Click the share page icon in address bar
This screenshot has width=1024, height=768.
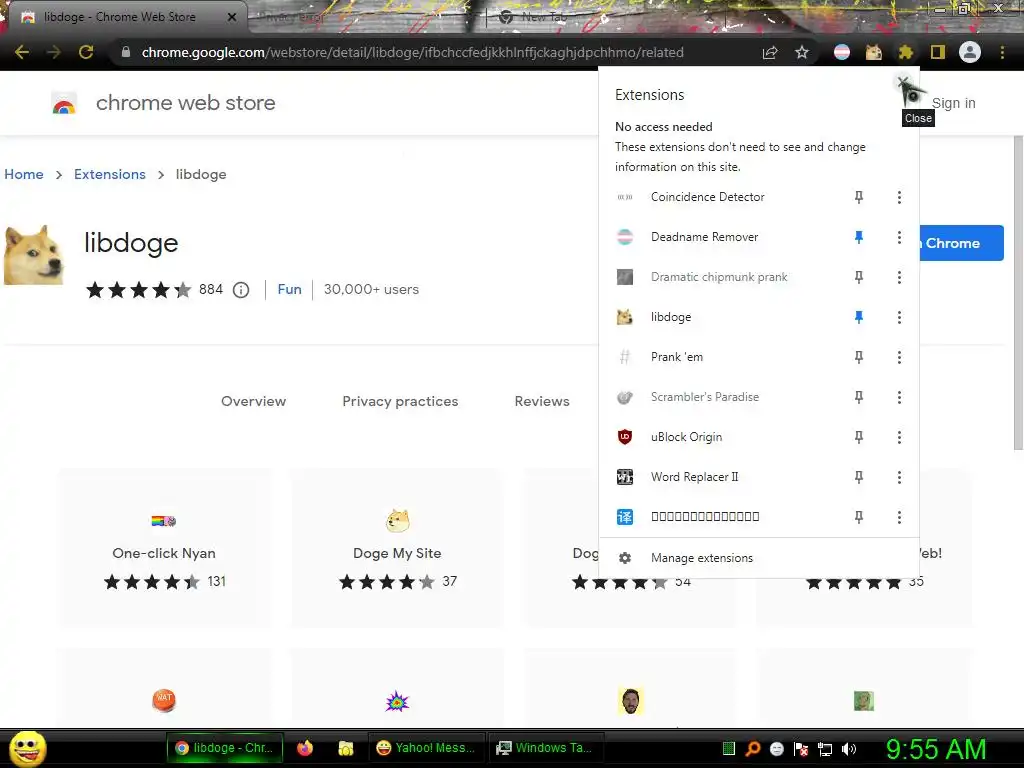pyautogui.click(x=770, y=52)
